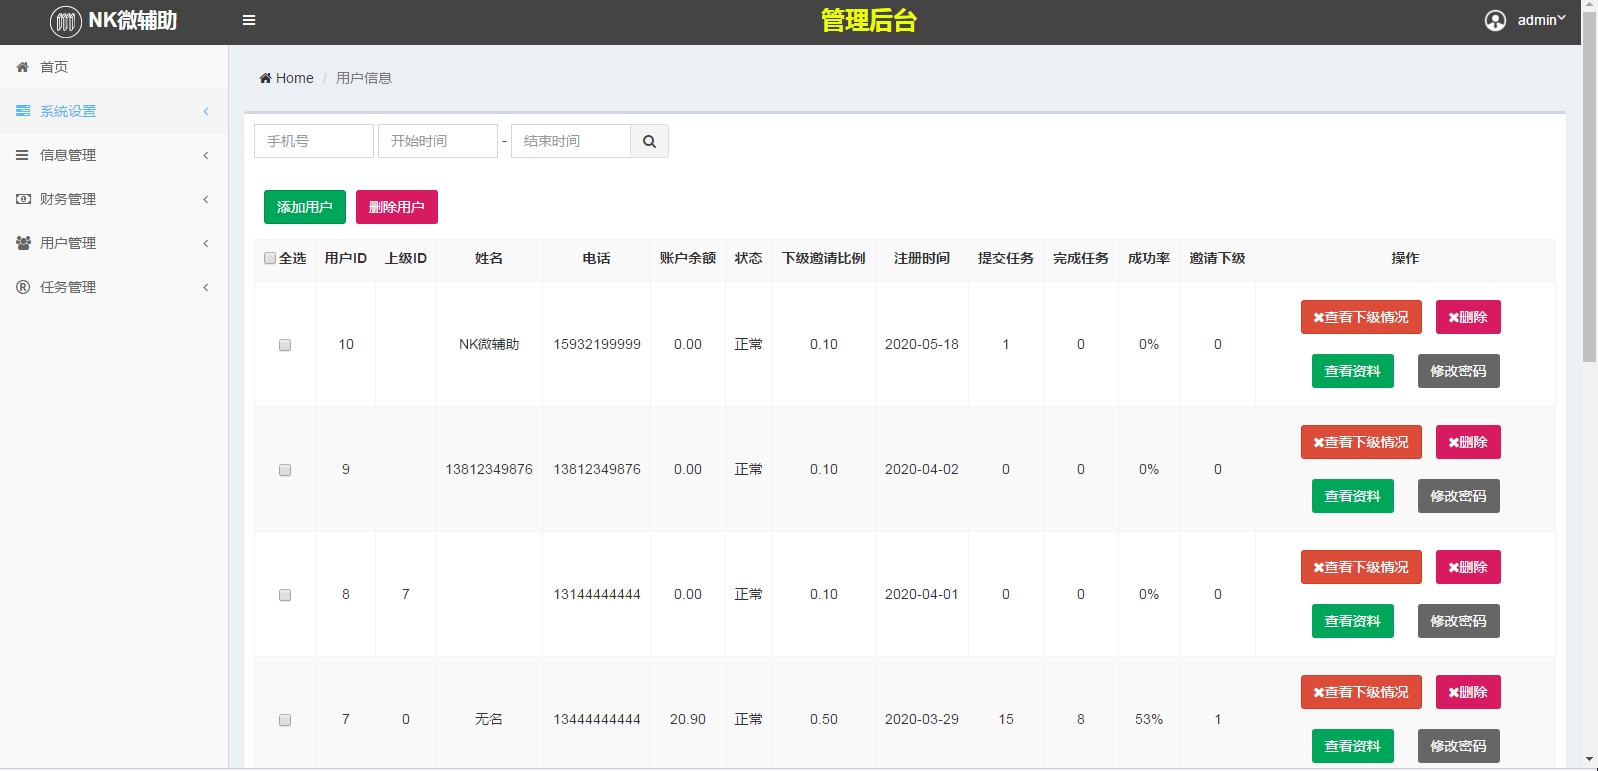Screen dimensions: 1598x771
Task: Click the 首页 house icon in sidebar
Action: click(22, 67)
